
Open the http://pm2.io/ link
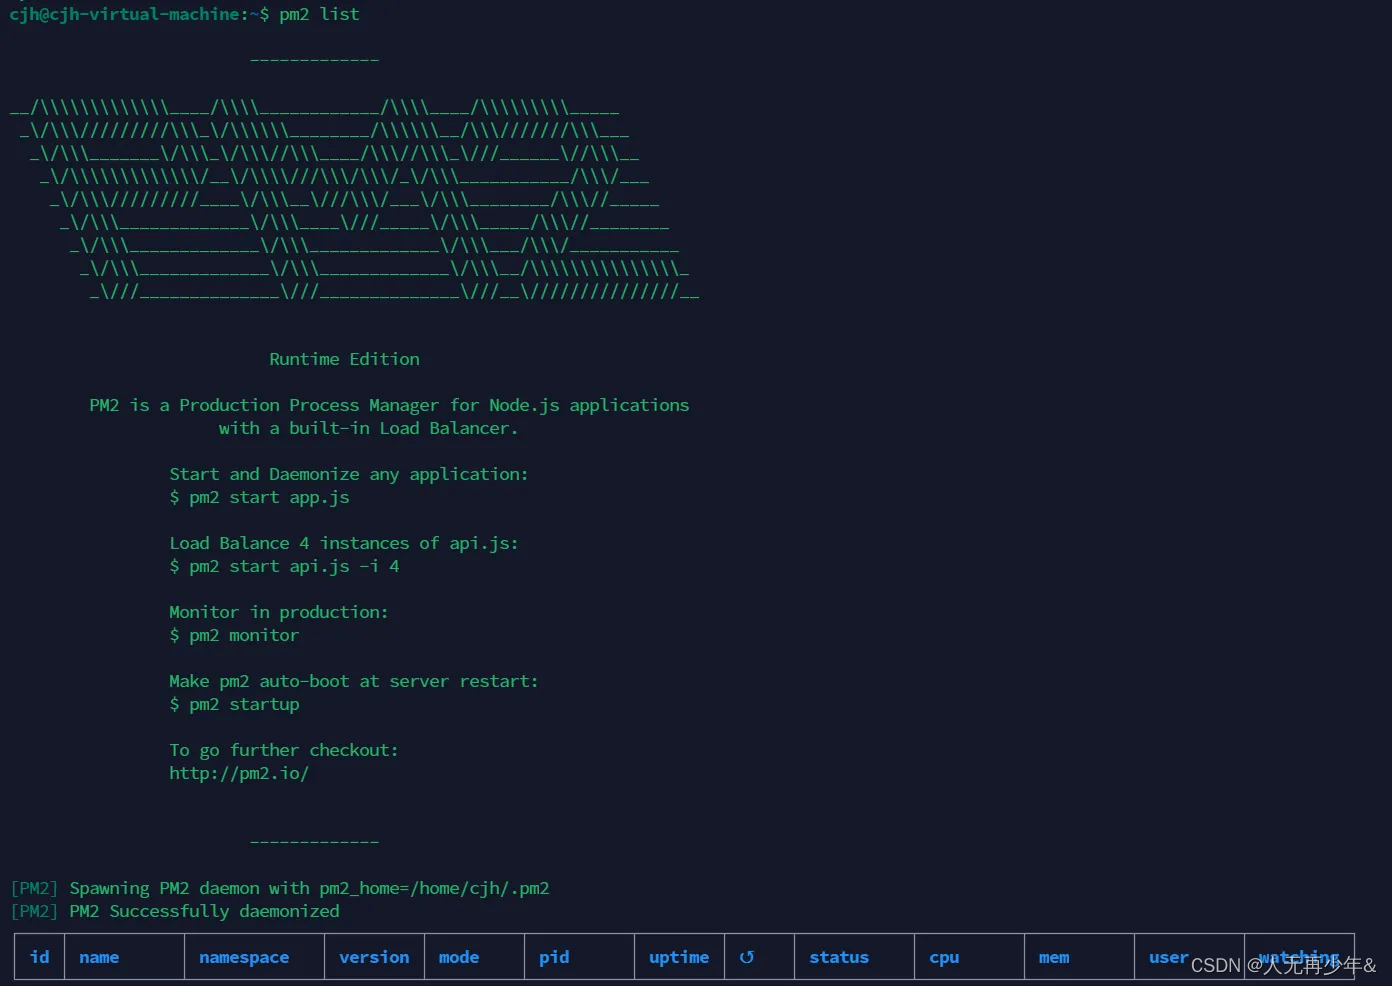pos(239,772)
